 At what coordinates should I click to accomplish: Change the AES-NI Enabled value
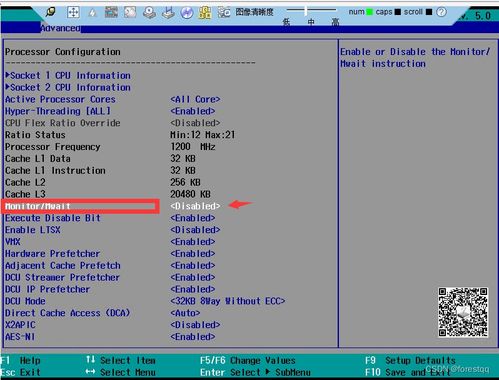[193, 337]
